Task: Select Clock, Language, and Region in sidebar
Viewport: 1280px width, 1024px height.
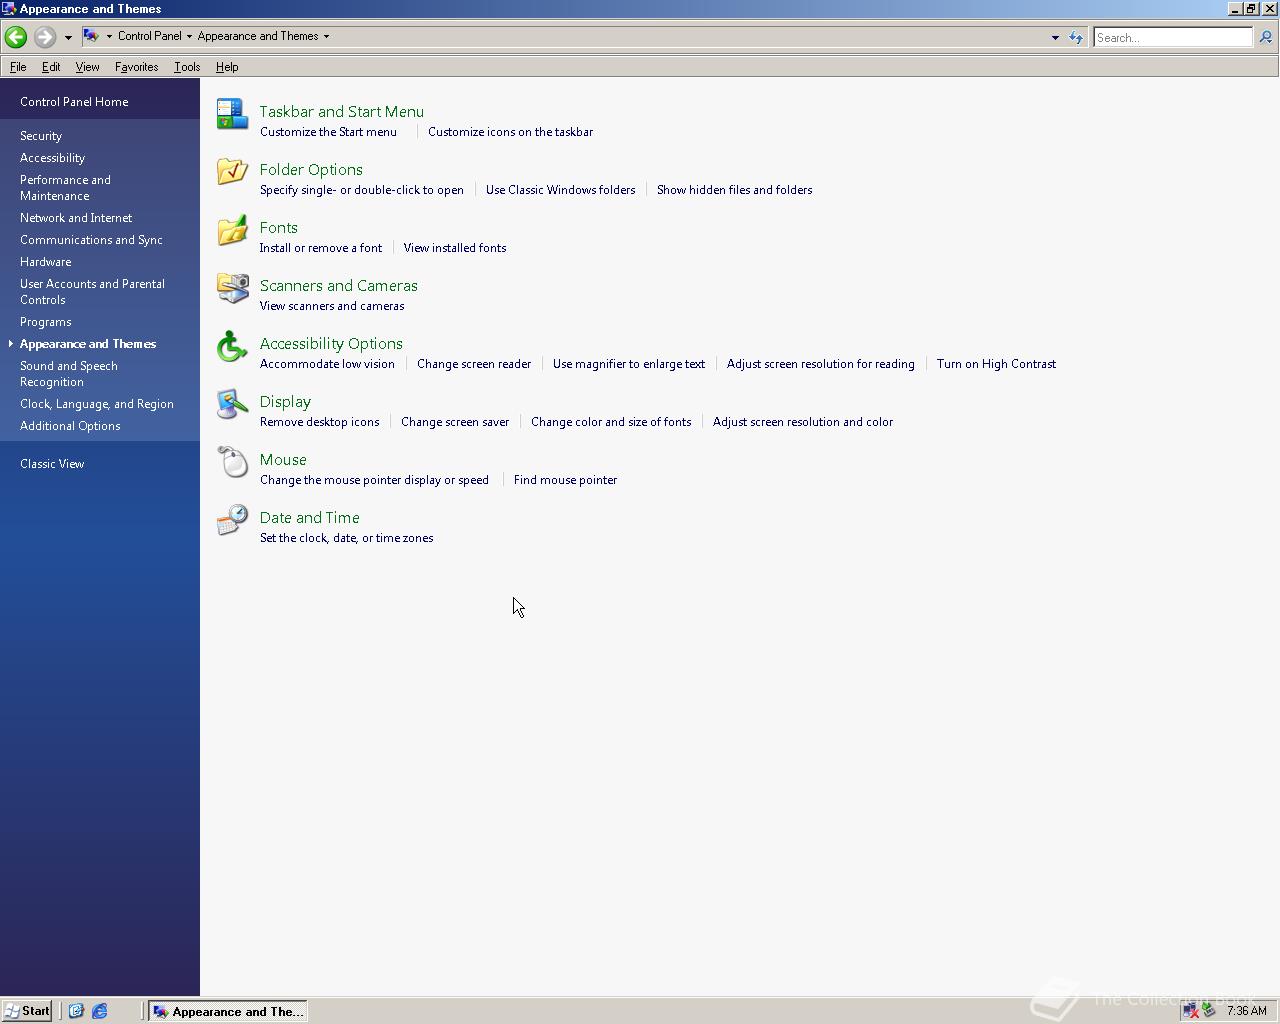Action: pos(97,404)
